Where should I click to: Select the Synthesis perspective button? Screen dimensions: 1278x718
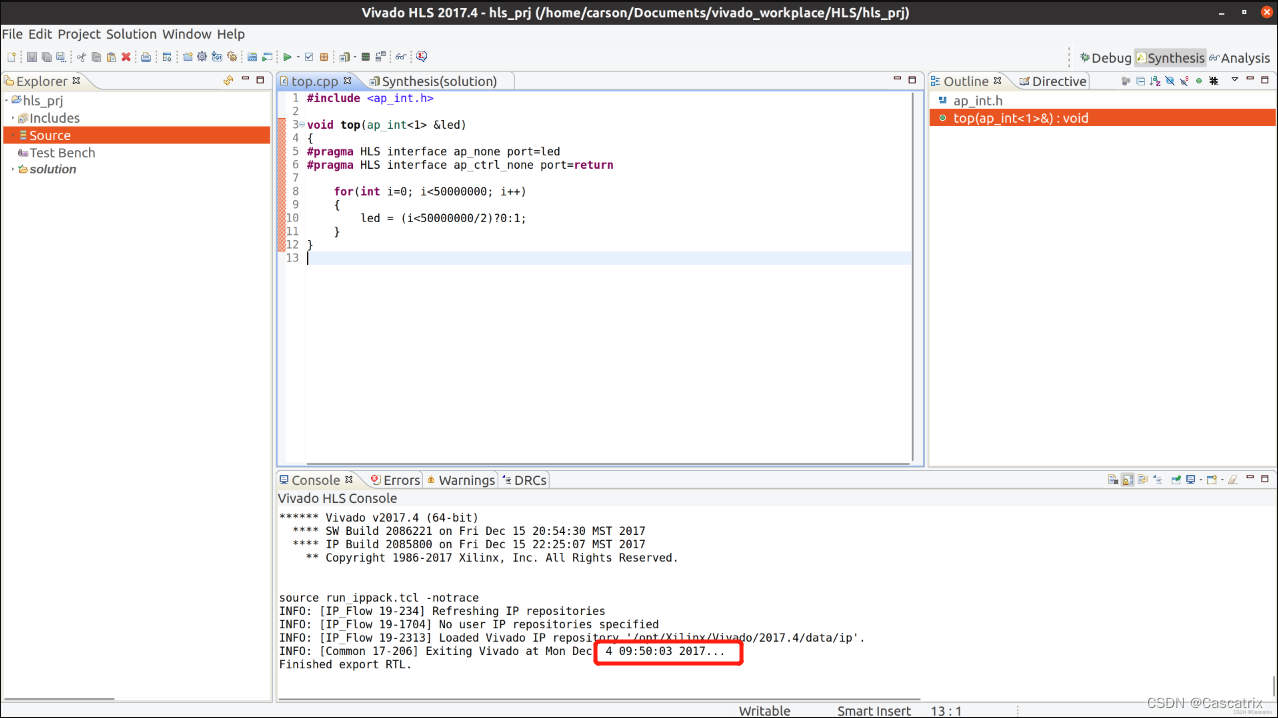tap(1170, 58)
